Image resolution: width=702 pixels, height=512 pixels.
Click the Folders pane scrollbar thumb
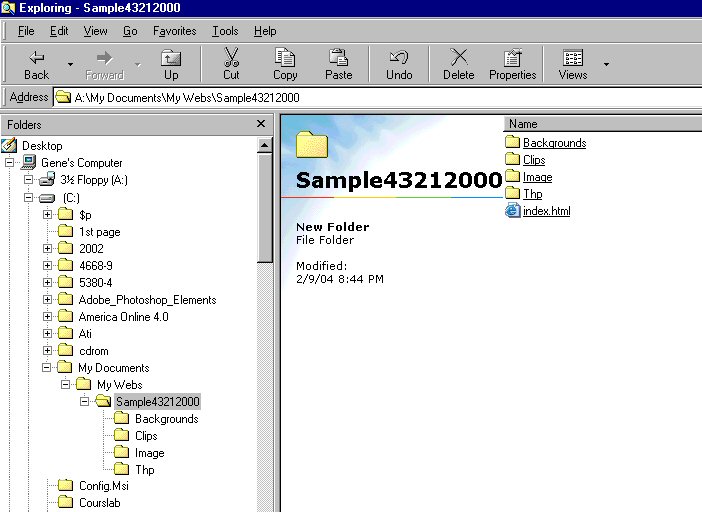(x=265, y=209)
